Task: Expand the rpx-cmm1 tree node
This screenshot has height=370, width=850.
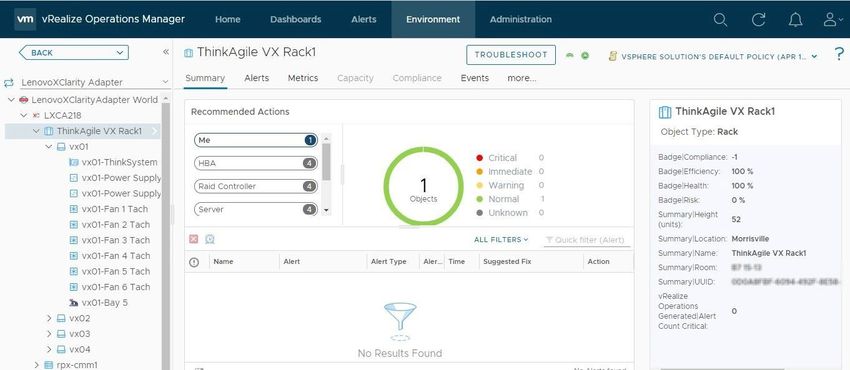Action: 36,365
